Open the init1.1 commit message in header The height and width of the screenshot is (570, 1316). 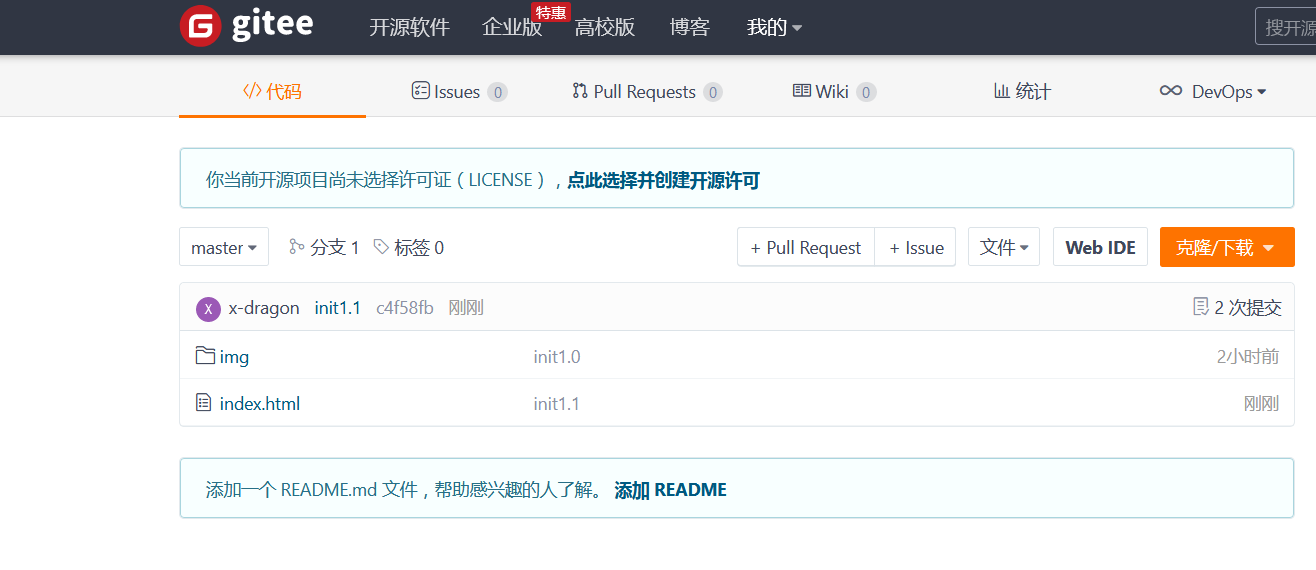coord(337,308)
